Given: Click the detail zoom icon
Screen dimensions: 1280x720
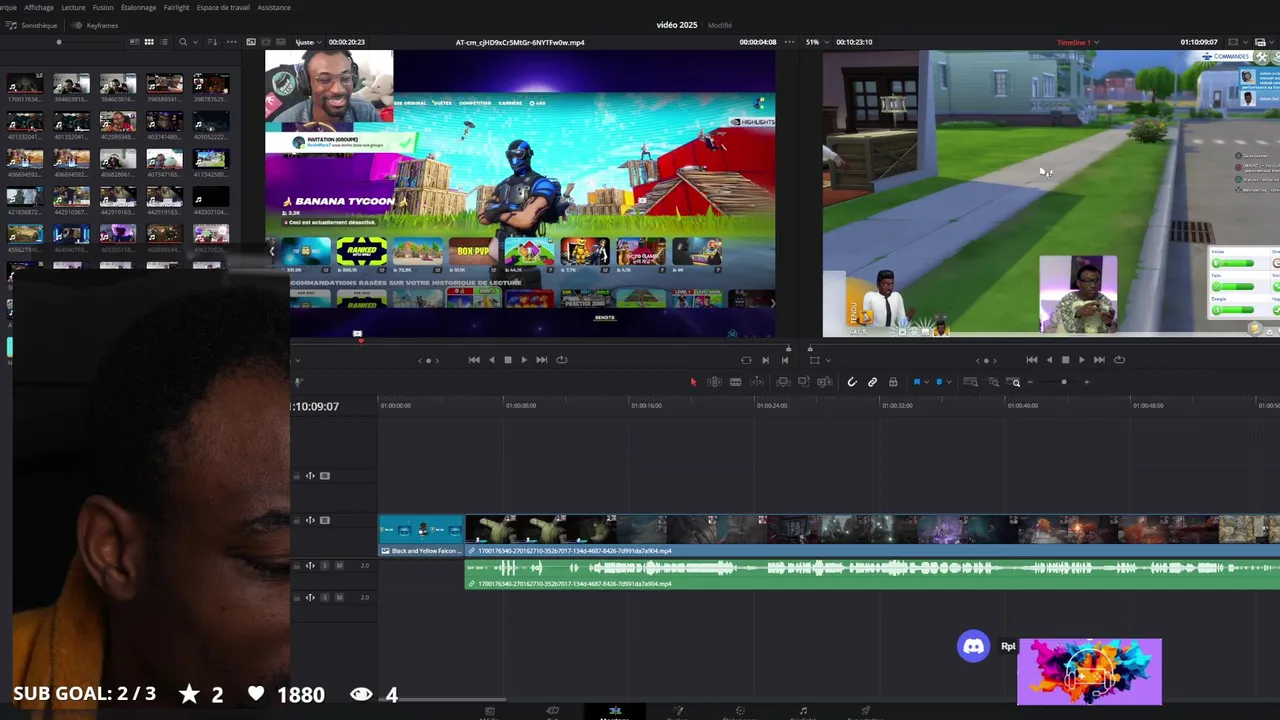Looking at the screenshot, I should (993, 382).
